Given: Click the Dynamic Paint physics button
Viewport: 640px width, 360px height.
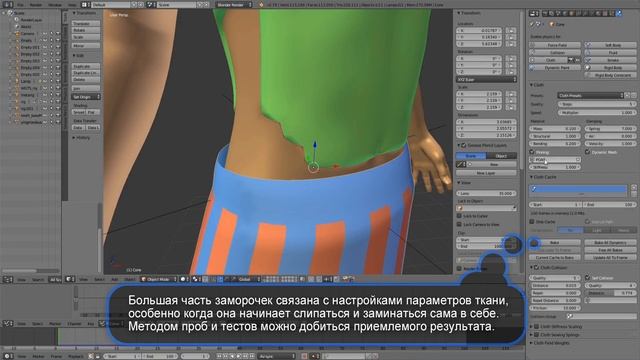Looking at the screenshot, I should 555,67.
